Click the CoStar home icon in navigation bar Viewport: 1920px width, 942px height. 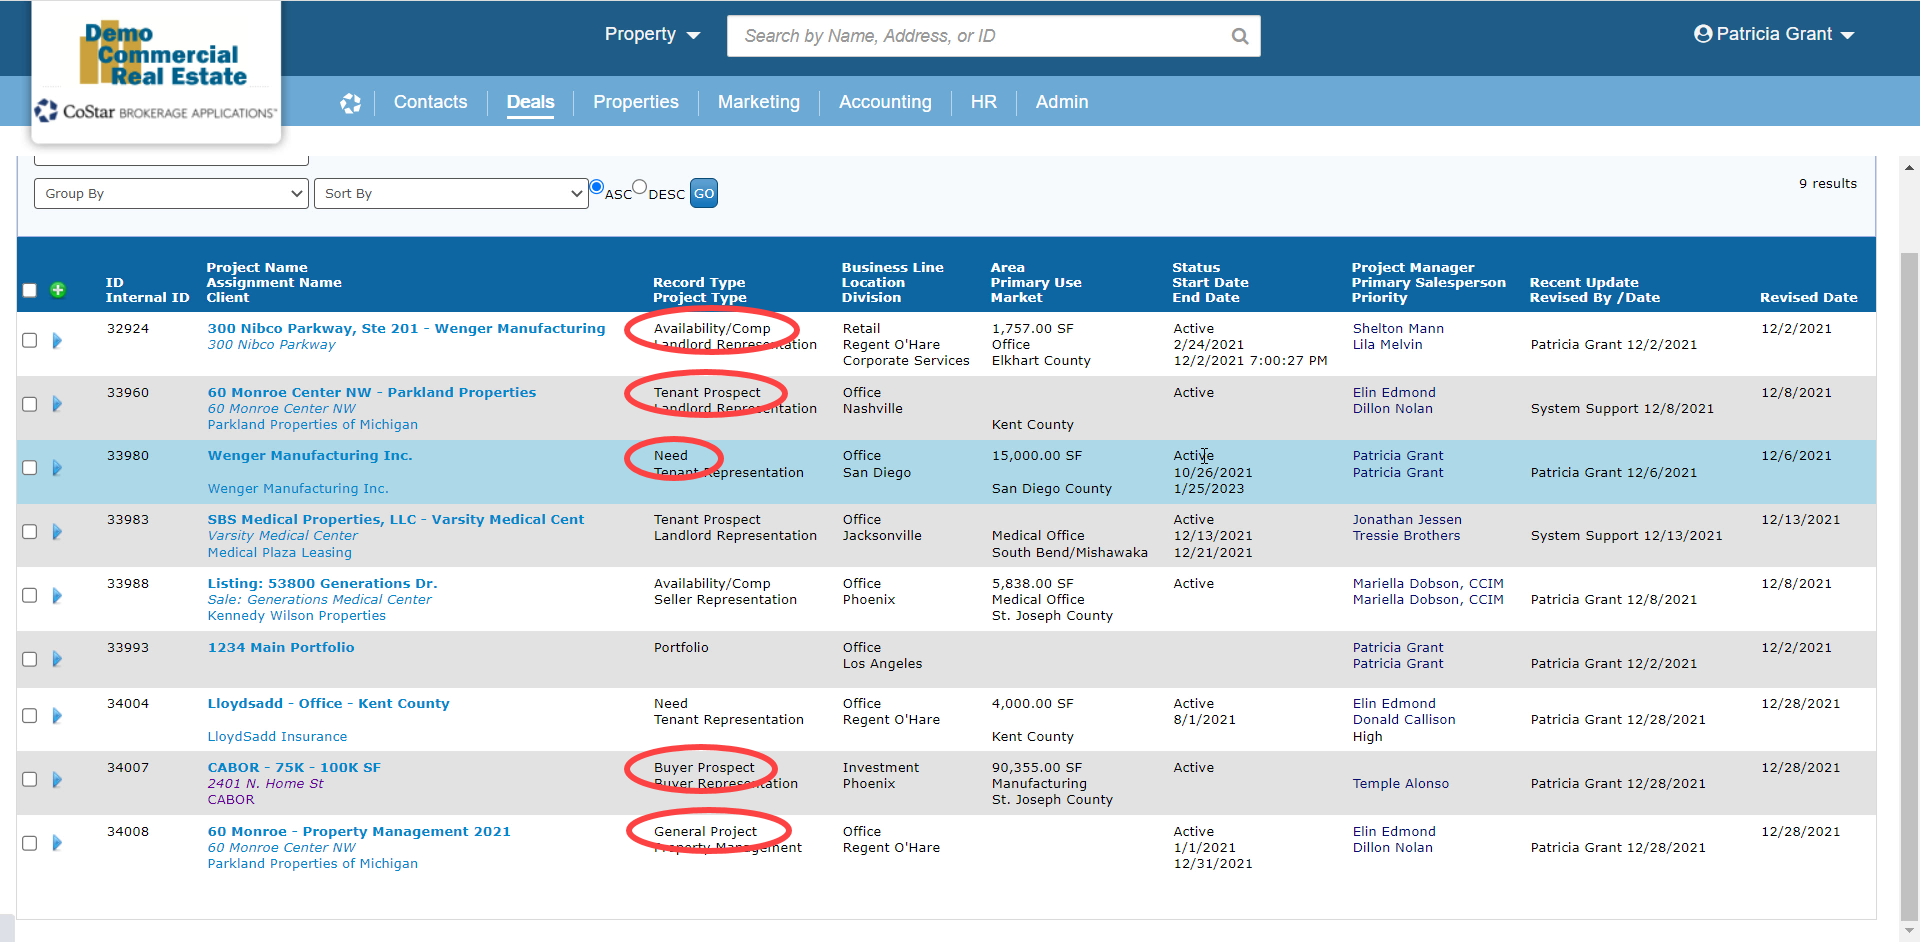pyautogui.click(x=350, y=103)
